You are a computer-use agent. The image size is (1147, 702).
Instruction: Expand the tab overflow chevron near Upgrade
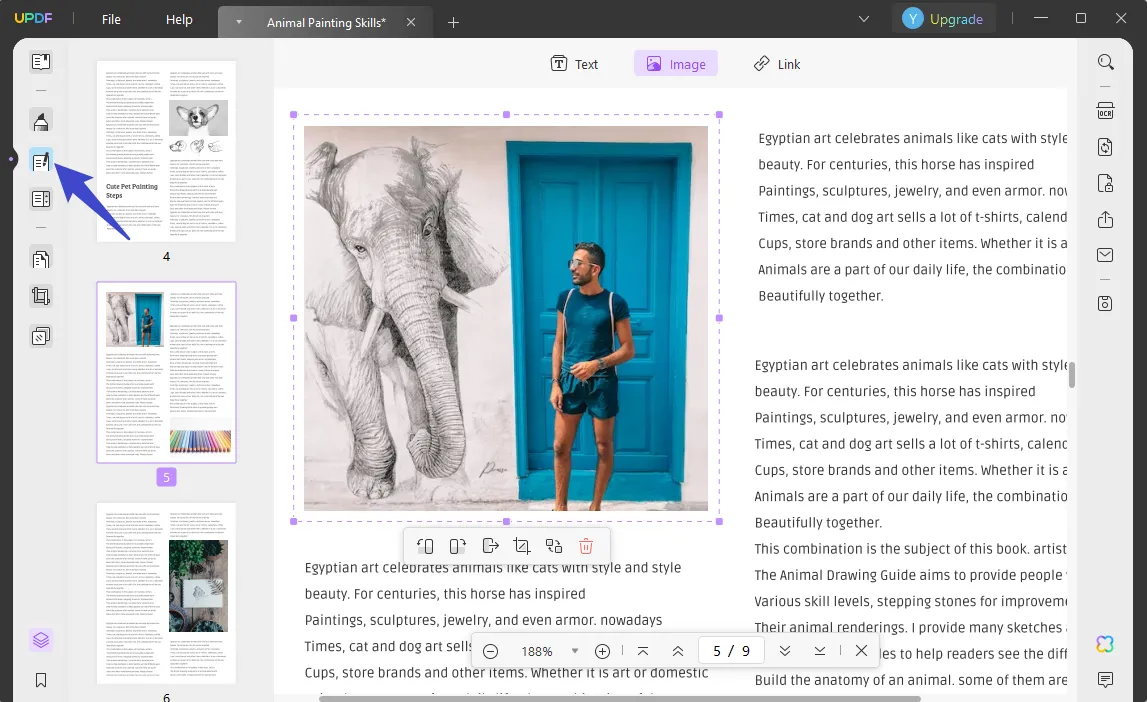click(864, 19)
